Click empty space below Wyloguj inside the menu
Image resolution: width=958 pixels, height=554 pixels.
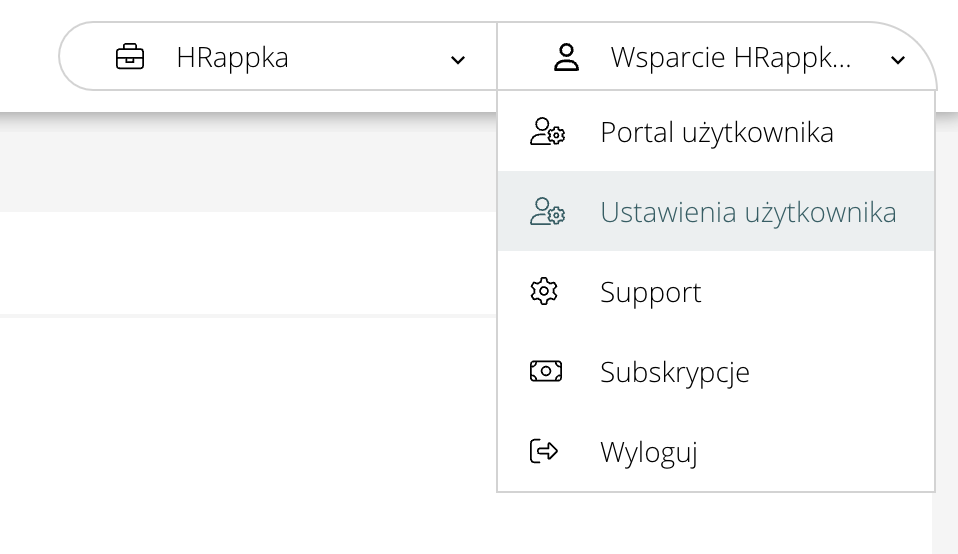716,482
